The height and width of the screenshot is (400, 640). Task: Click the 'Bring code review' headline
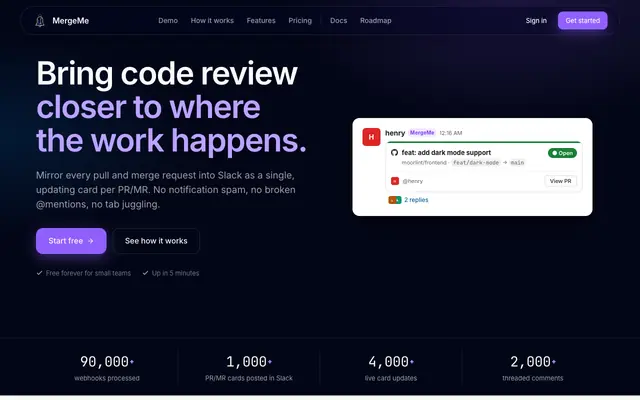(167, 73)
